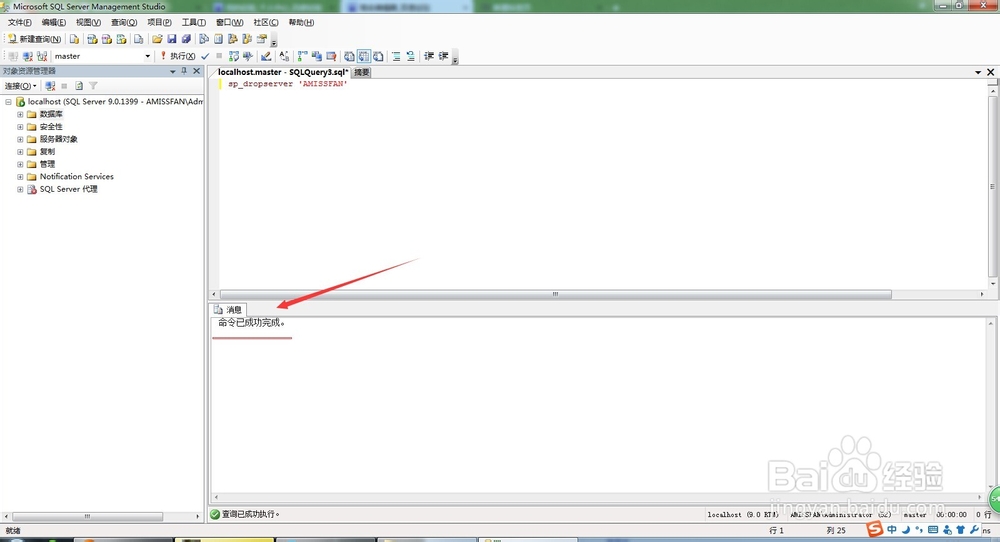Open a new SQL Server Mobile query
Screen dimensions: 1000x542
[x=138, y=39]
